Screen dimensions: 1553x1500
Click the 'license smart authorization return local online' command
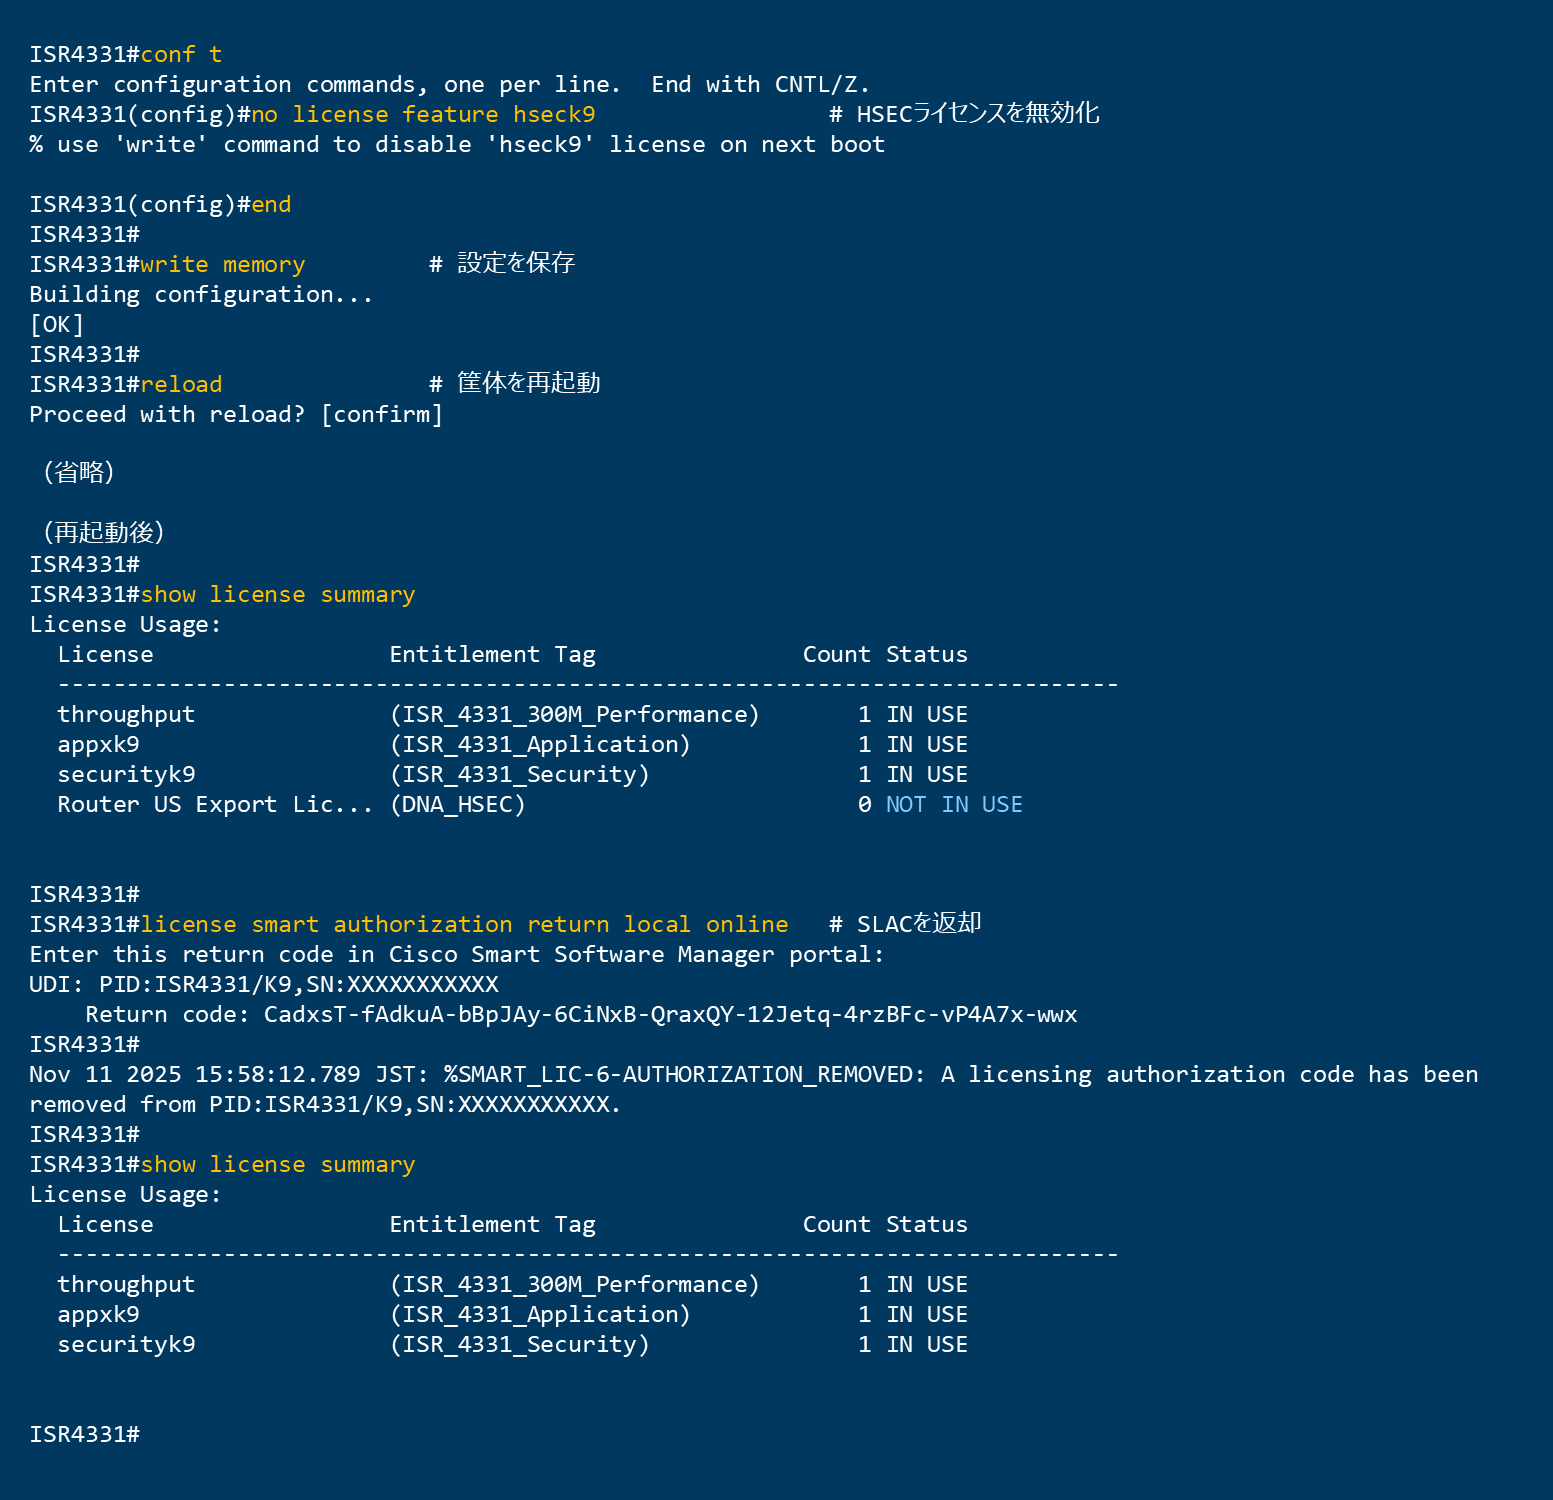[x=464, y=925]
